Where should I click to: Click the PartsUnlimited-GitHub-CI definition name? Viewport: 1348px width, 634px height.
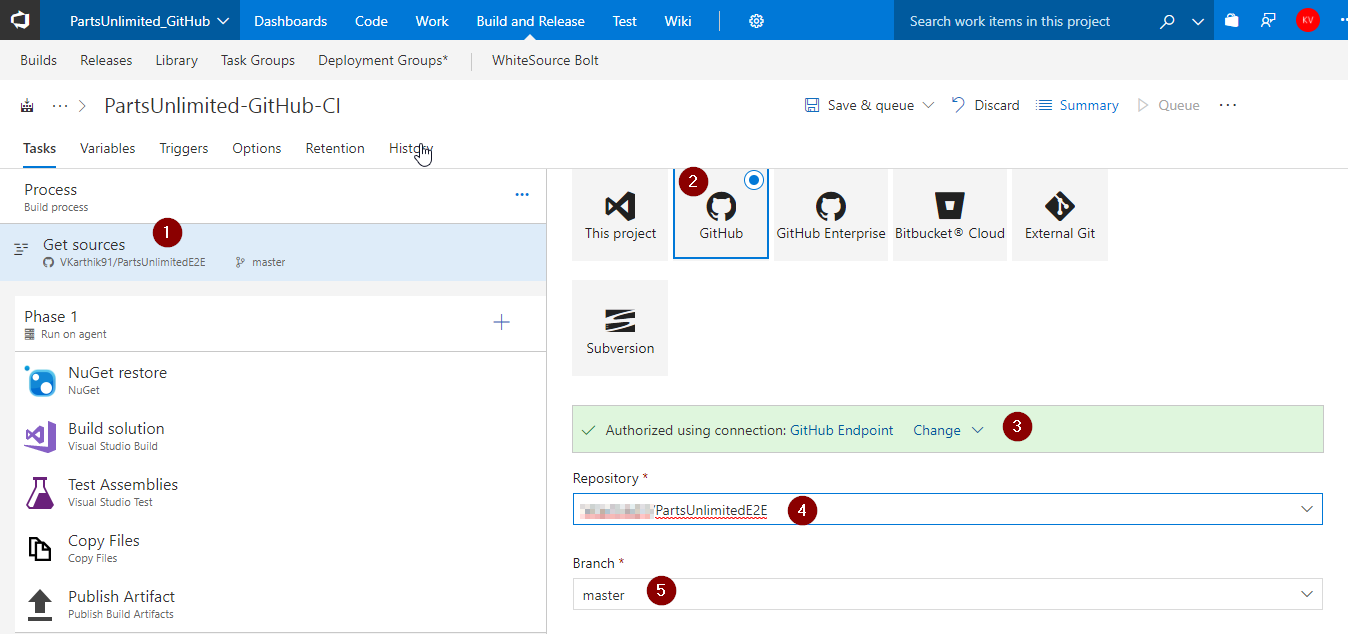(x=223, y=105)
